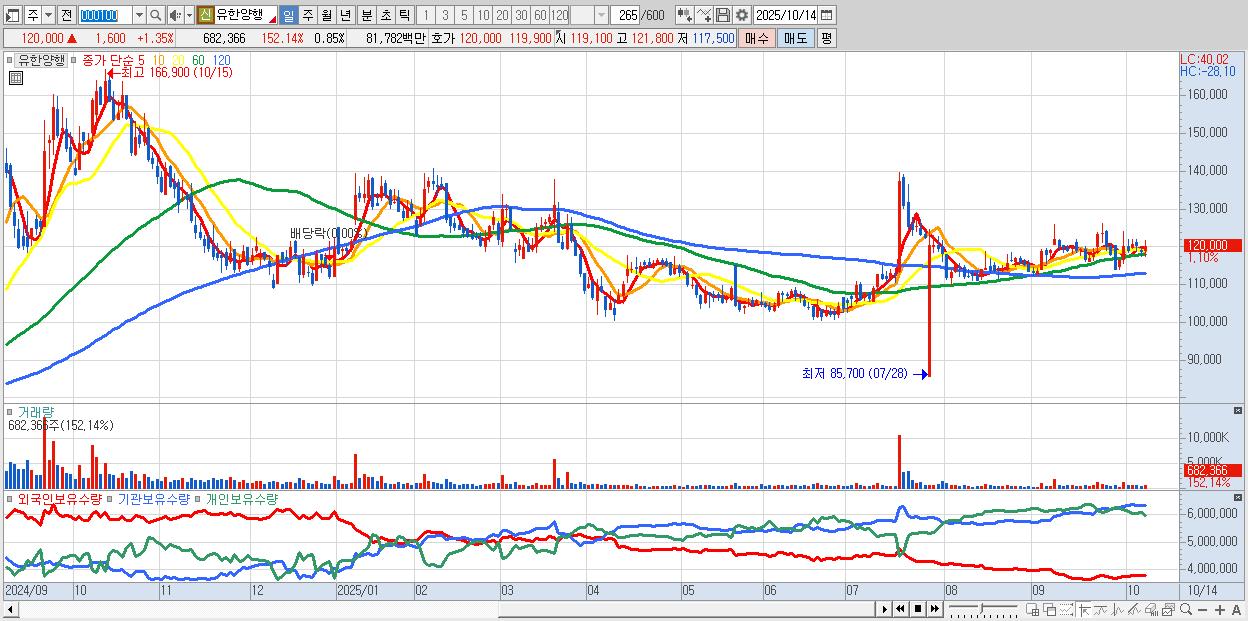Click the zoom magnifier at bottom-right
The width and height of the screenshot is (1248, 621).
(1185, 610)
